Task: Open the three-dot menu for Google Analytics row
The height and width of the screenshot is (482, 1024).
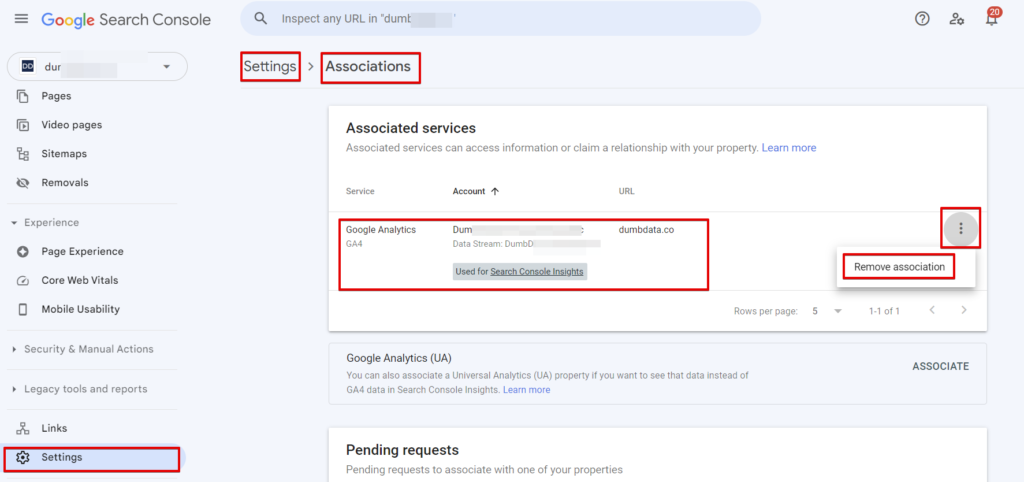Action: point(960,229)
